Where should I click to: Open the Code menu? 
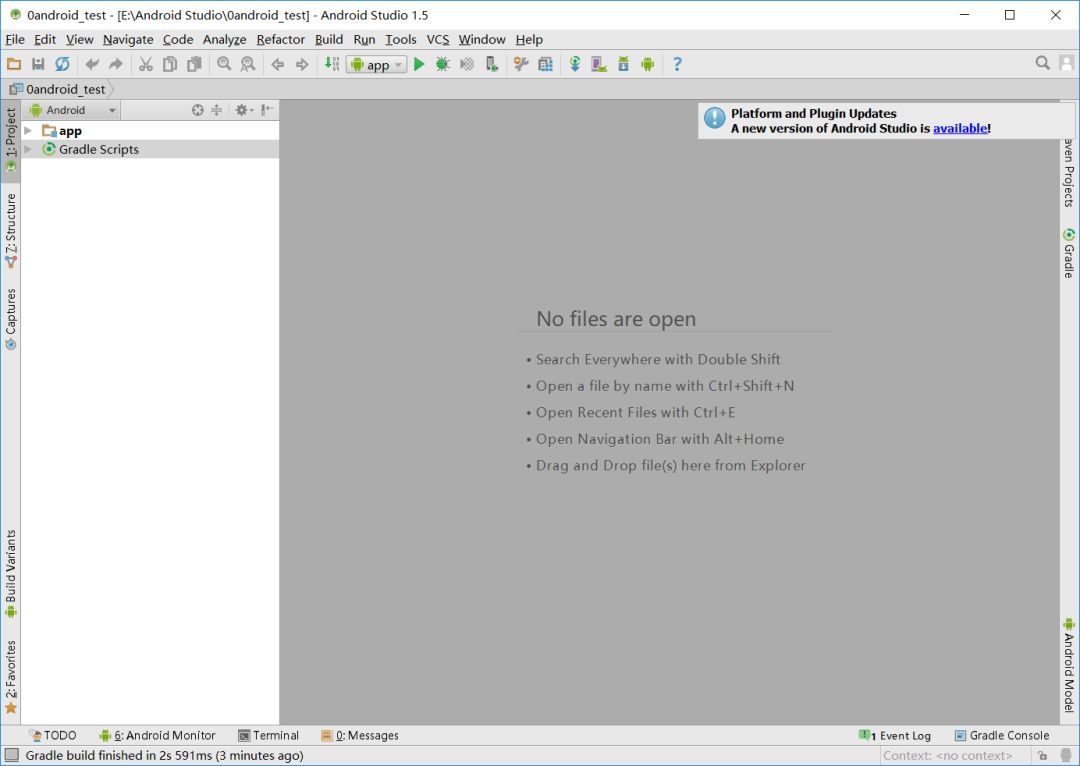pos(178,39)
